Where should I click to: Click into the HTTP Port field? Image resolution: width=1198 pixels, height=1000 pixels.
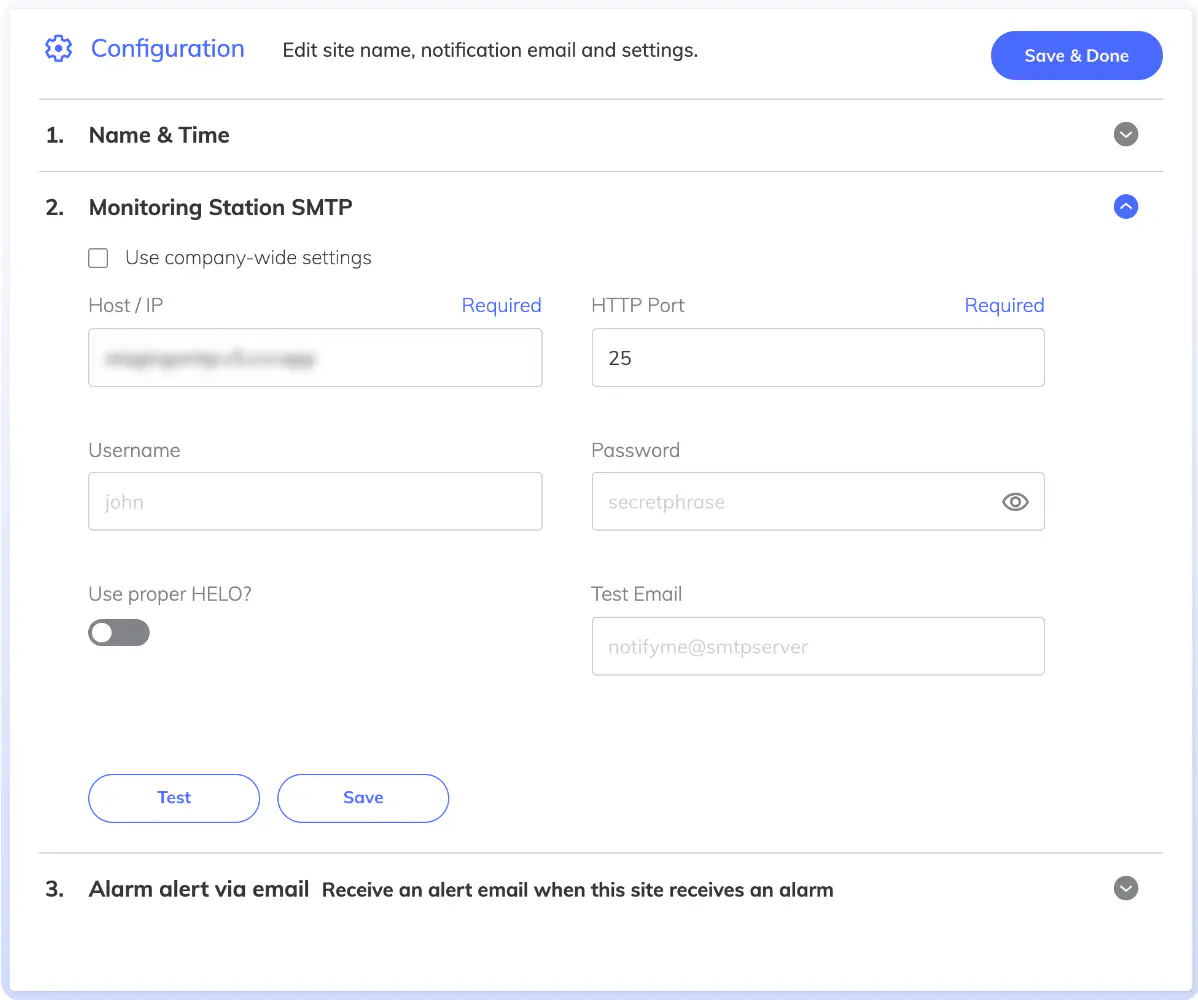click(818, 358)
